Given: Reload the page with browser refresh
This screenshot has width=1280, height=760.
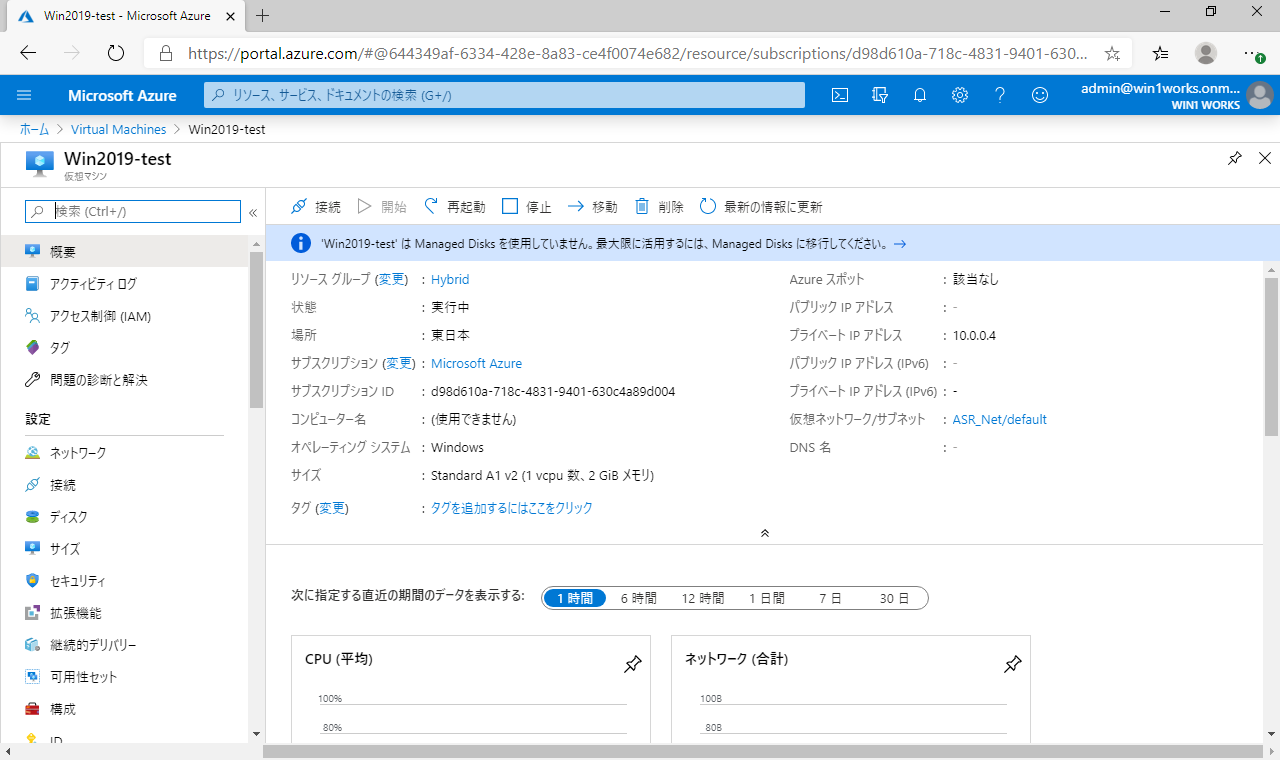Looking at the screenshot, I should coord(115,53).
